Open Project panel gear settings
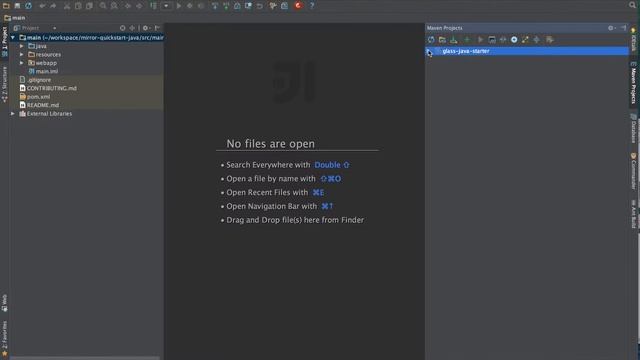Viewport: 640px width, 360px height. tap(146, 28)
